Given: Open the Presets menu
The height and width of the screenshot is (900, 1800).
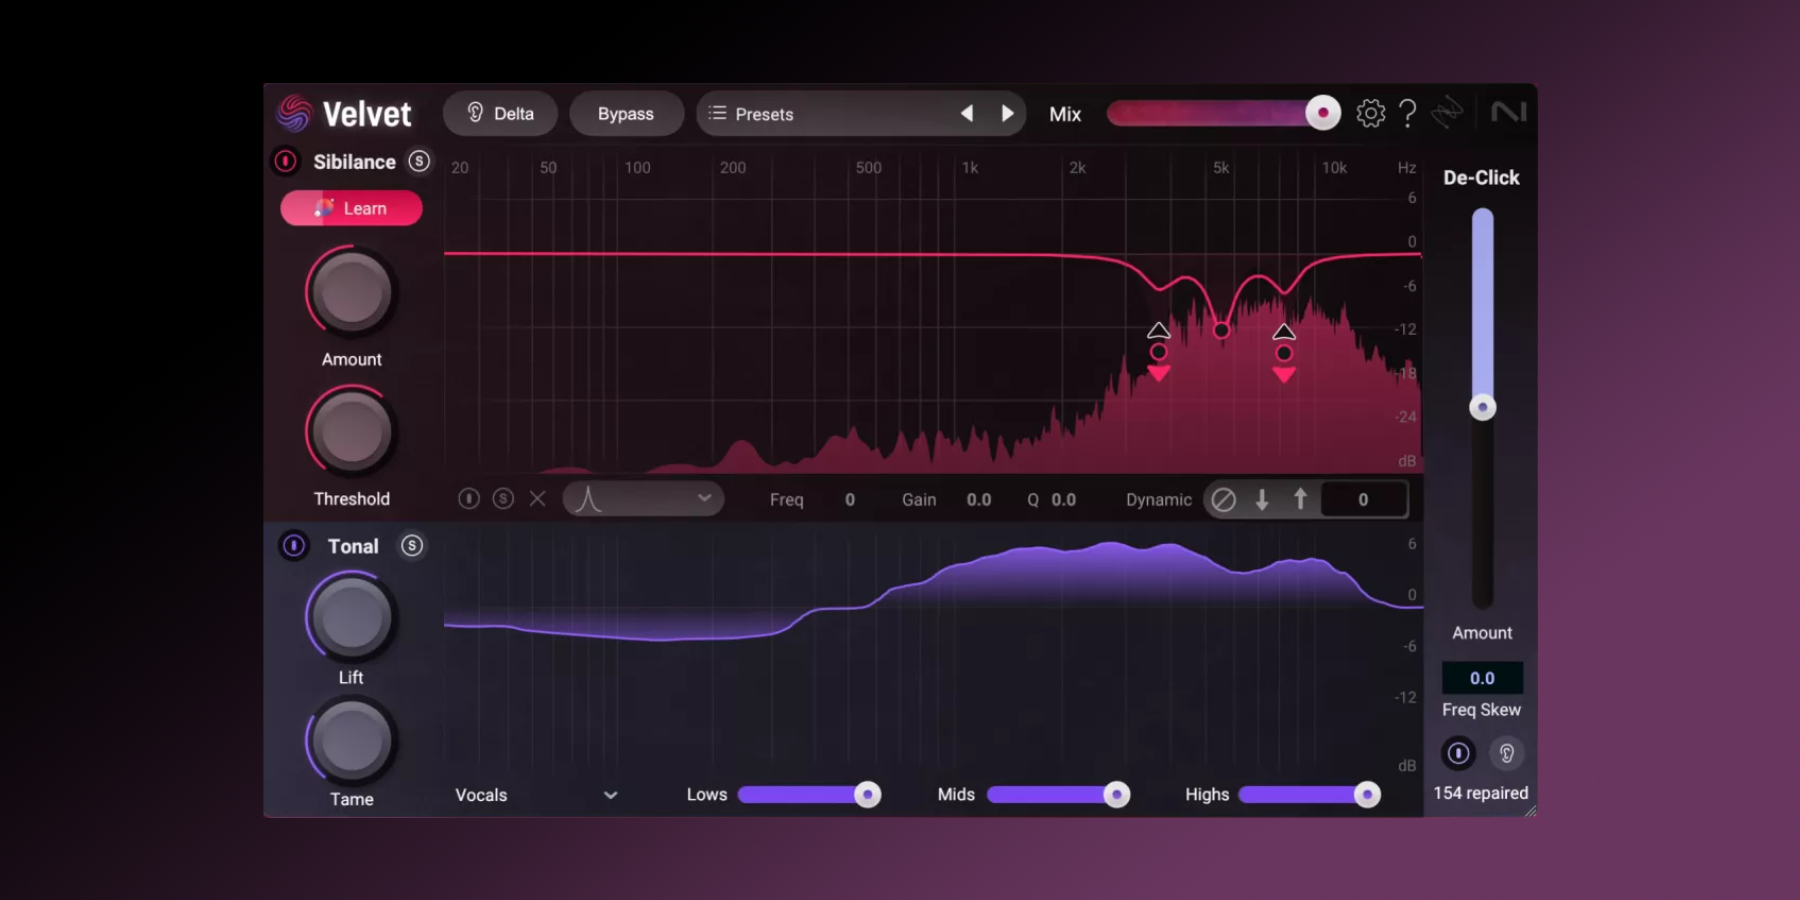Looking at the screenshot, I should coord(752,114).
